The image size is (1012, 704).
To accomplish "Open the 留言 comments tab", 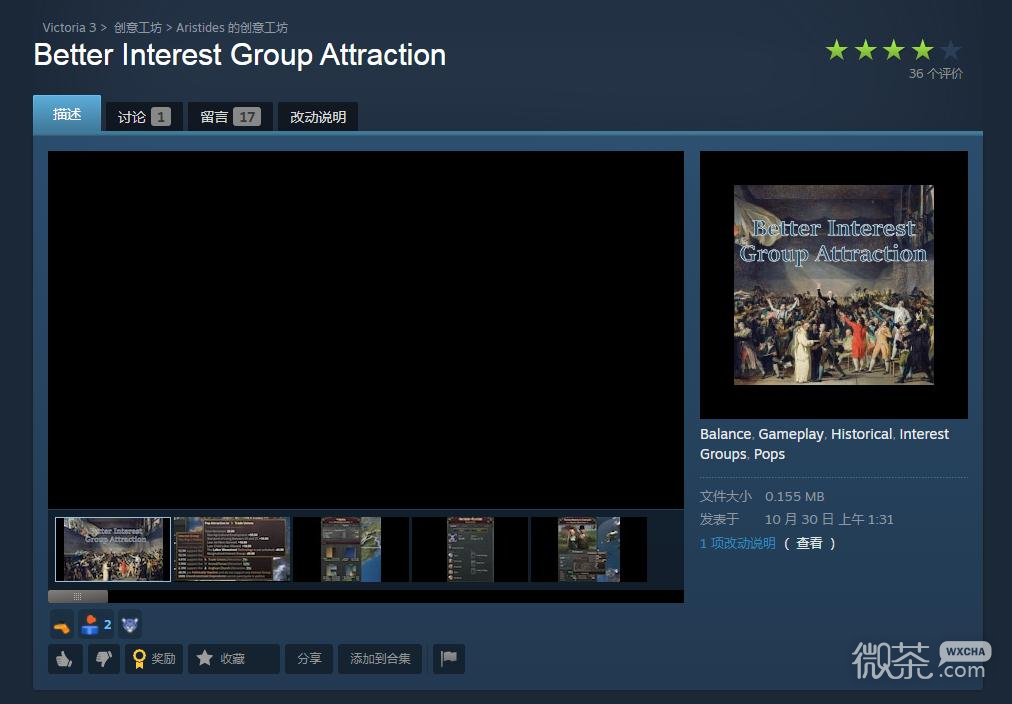I will tap(230, 117).
